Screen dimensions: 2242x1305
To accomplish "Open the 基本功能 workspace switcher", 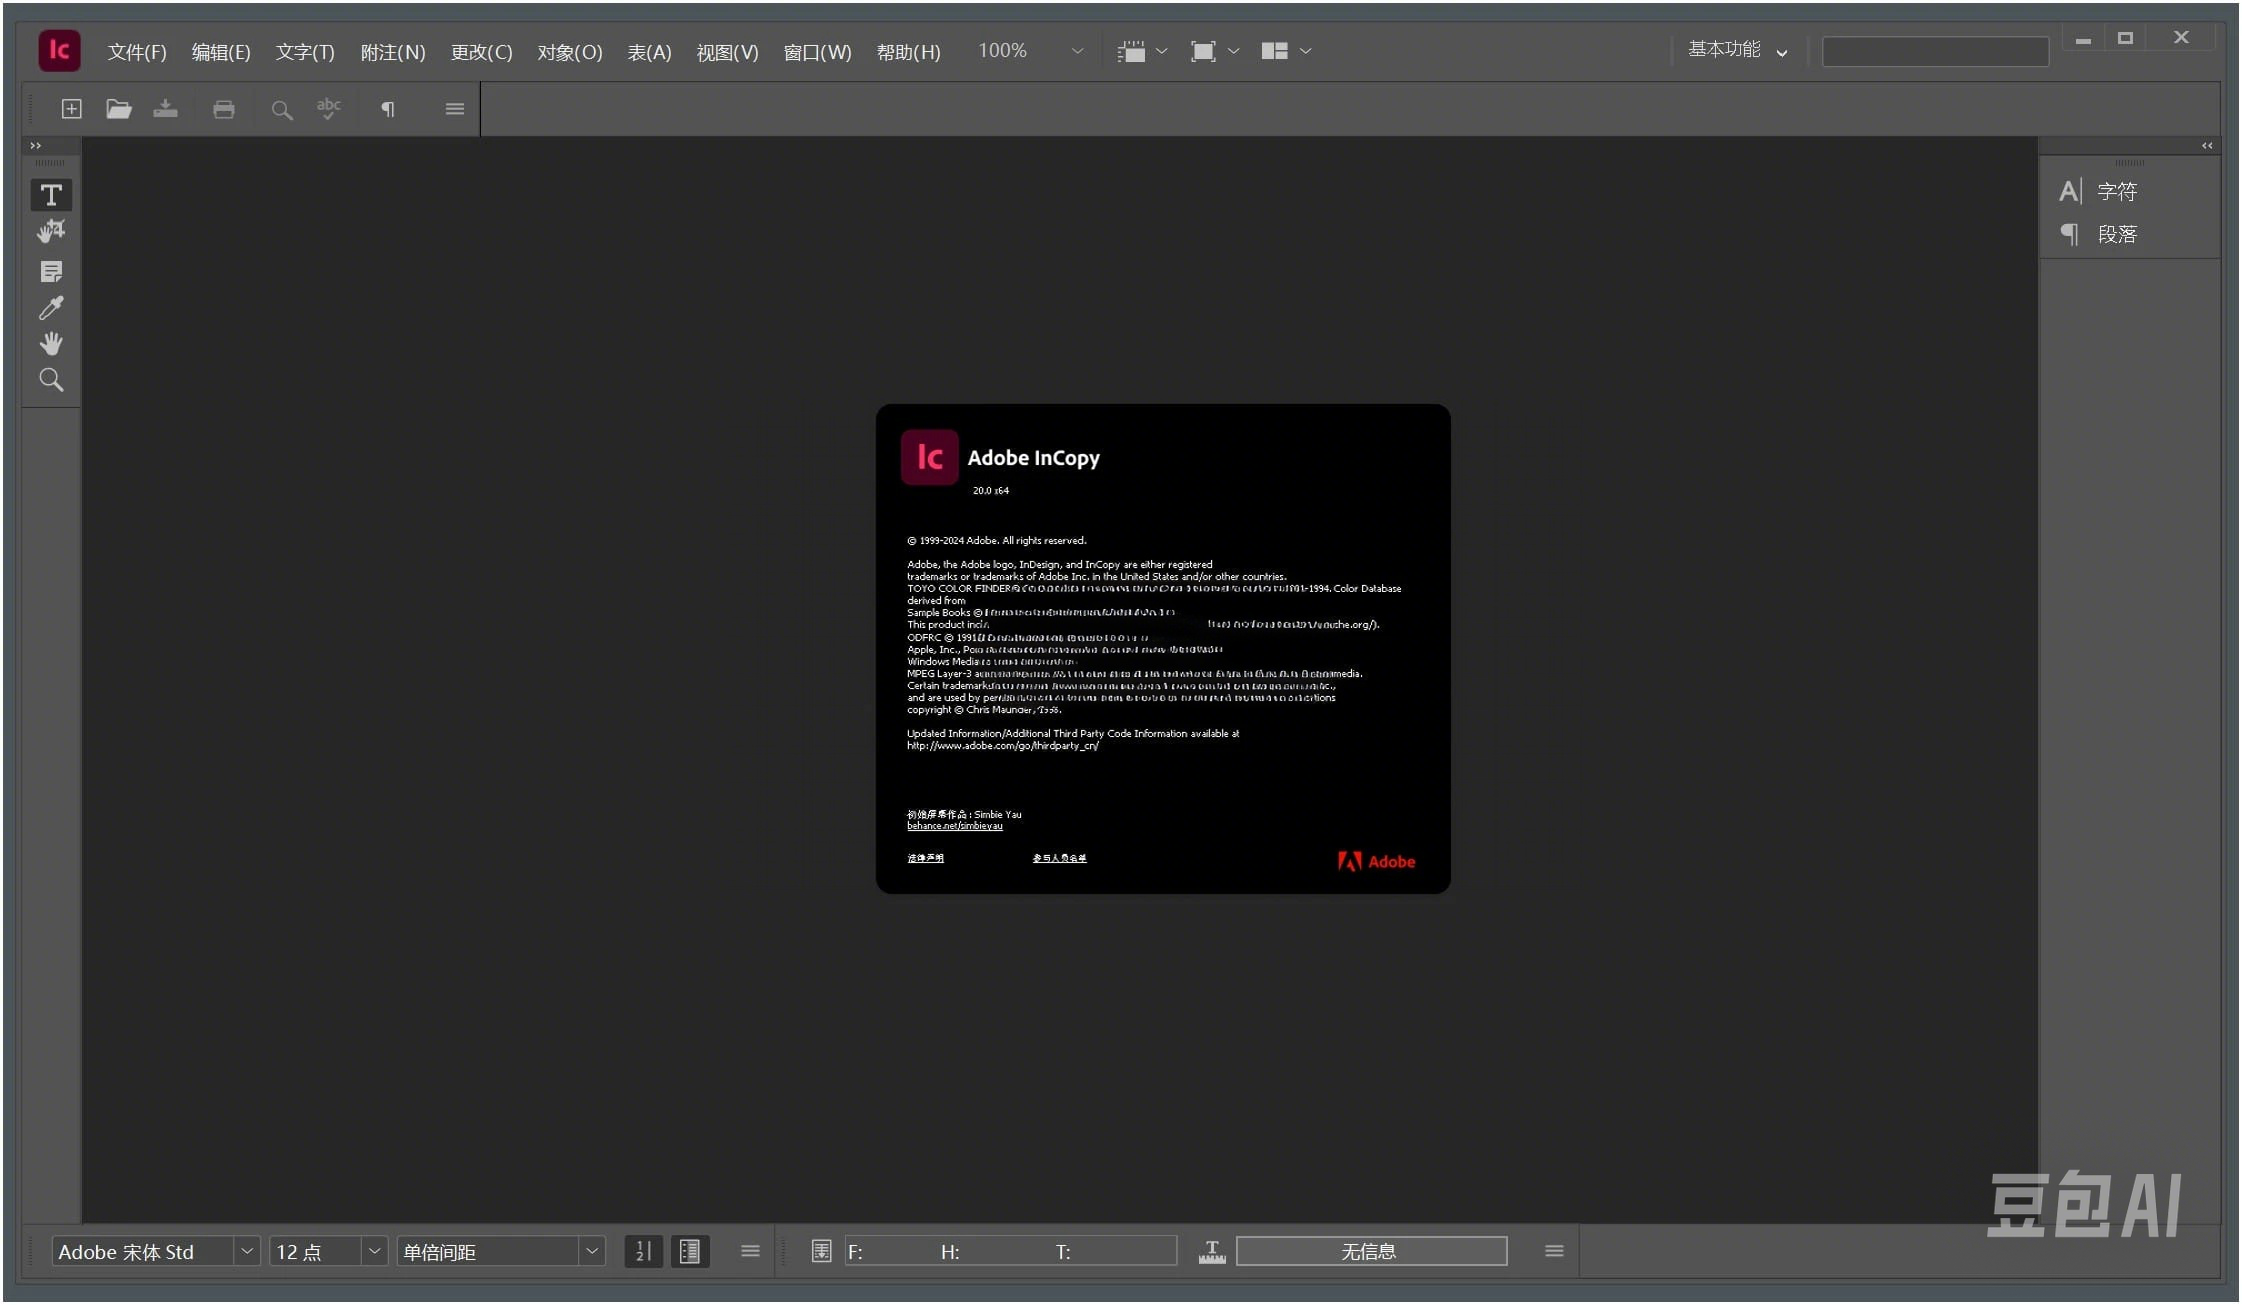I will pyautogui.click(x=1737, y=50).
